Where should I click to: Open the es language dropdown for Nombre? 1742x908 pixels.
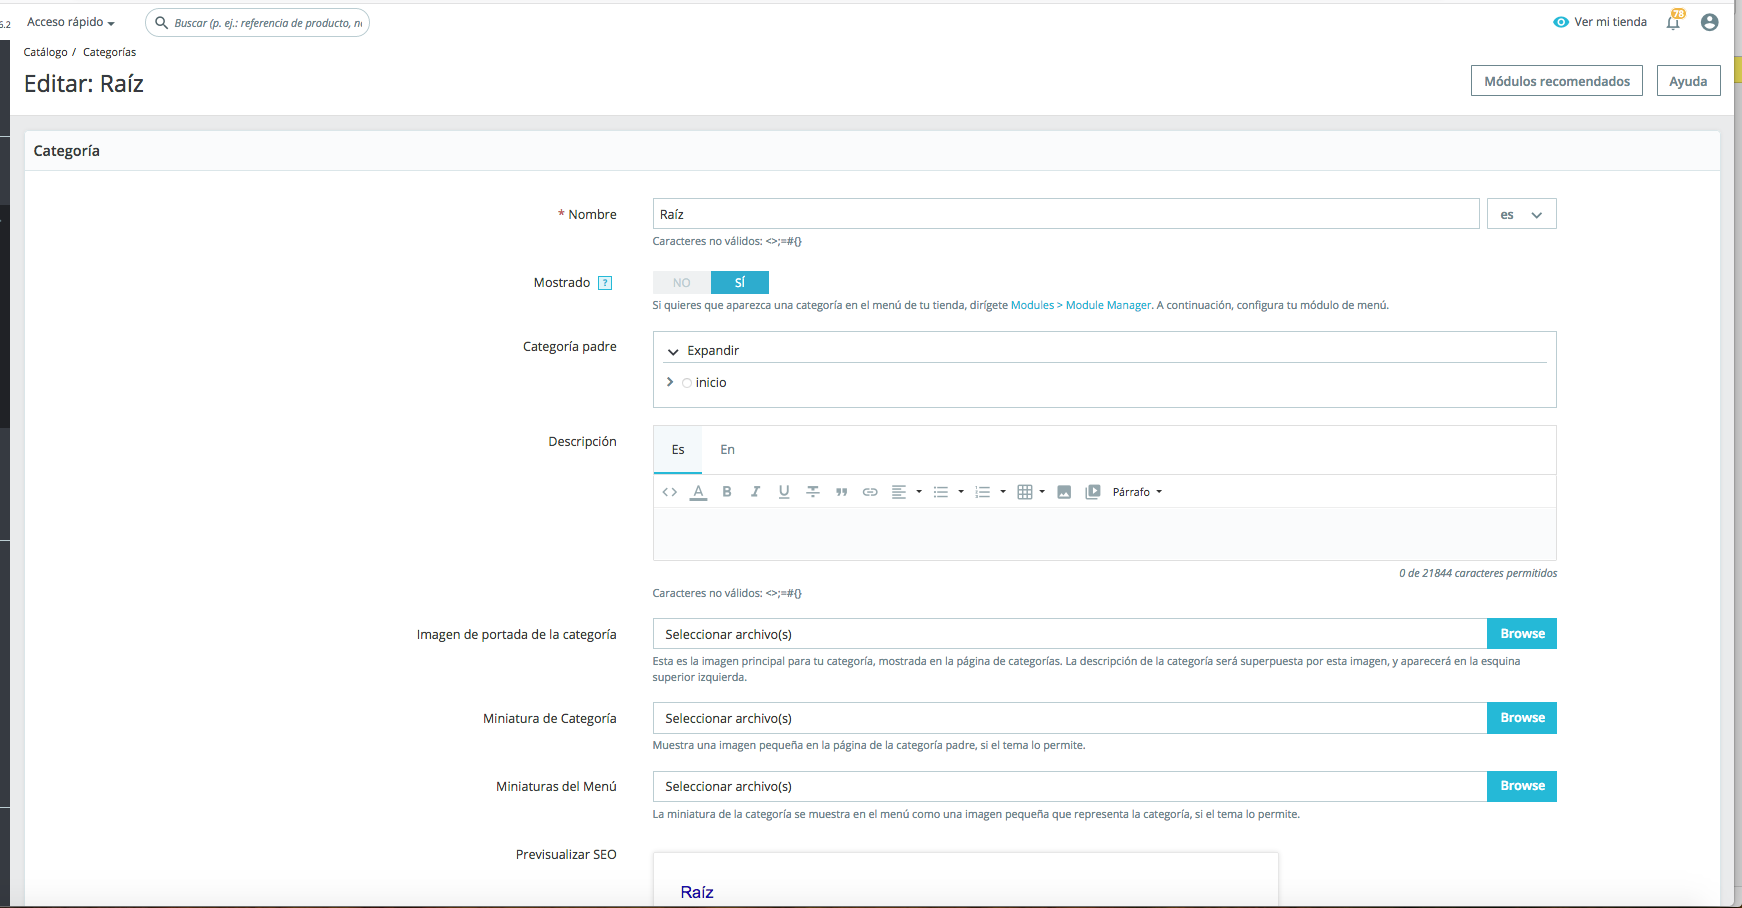pos(1522,214)
